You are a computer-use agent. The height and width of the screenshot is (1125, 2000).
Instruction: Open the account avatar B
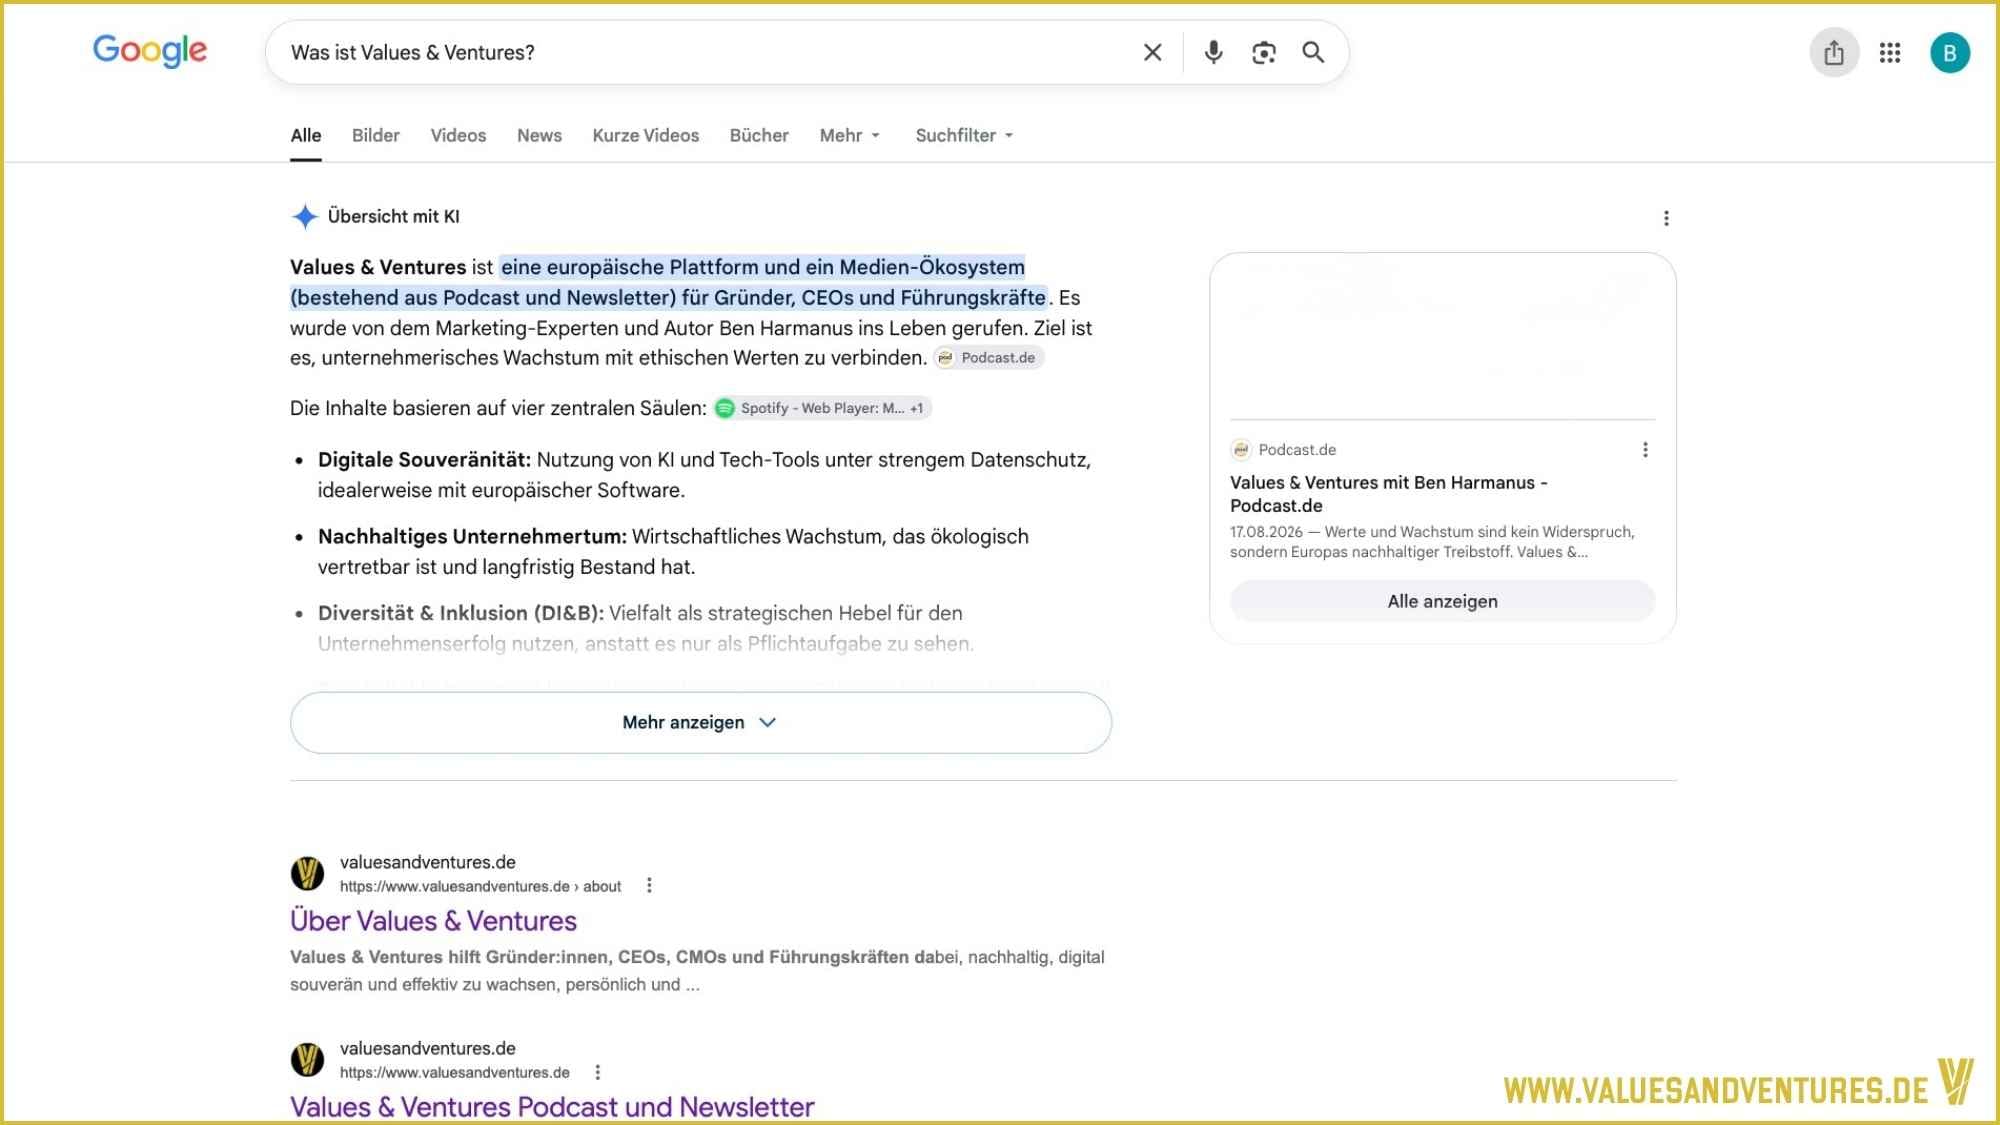[x=1949, y=53]
